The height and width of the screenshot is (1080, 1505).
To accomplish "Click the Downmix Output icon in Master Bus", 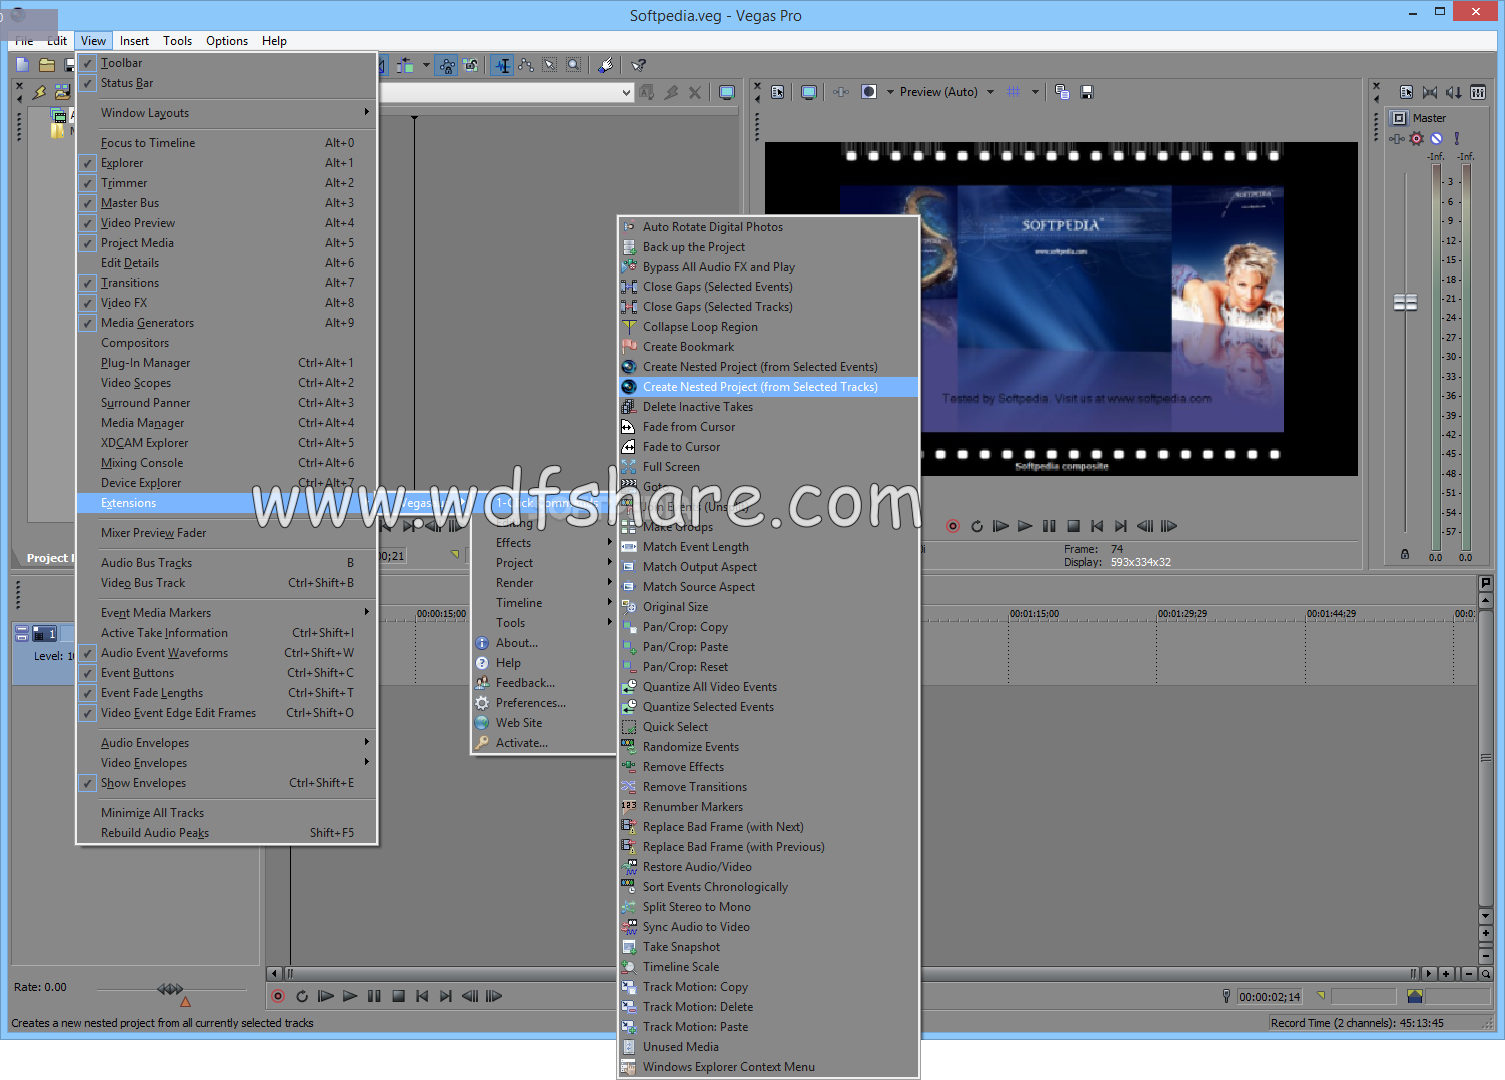I will tap(1430, 92).
